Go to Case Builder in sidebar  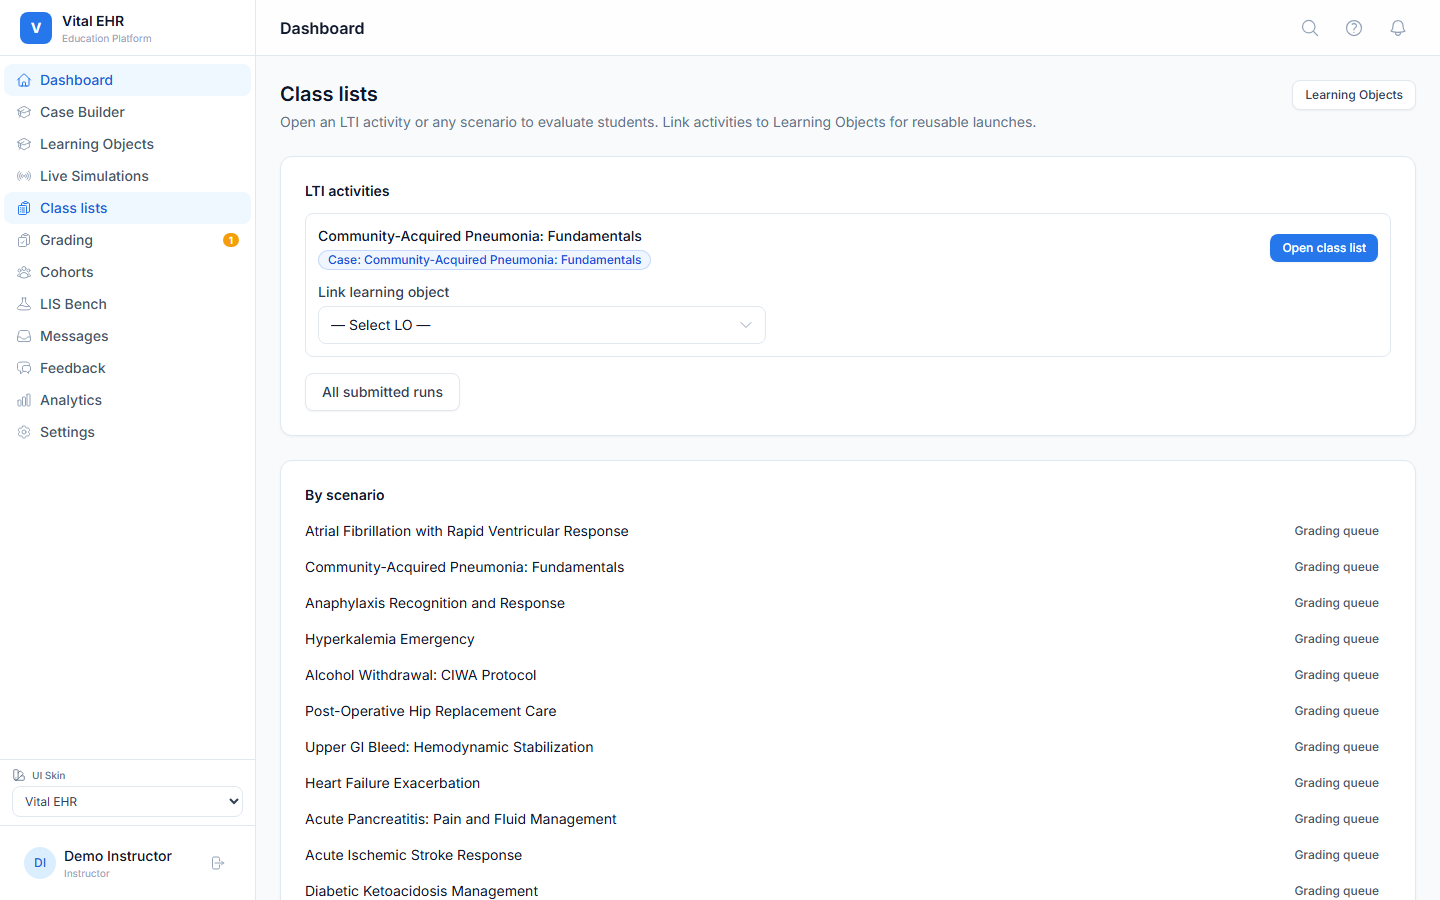(127, 112)
